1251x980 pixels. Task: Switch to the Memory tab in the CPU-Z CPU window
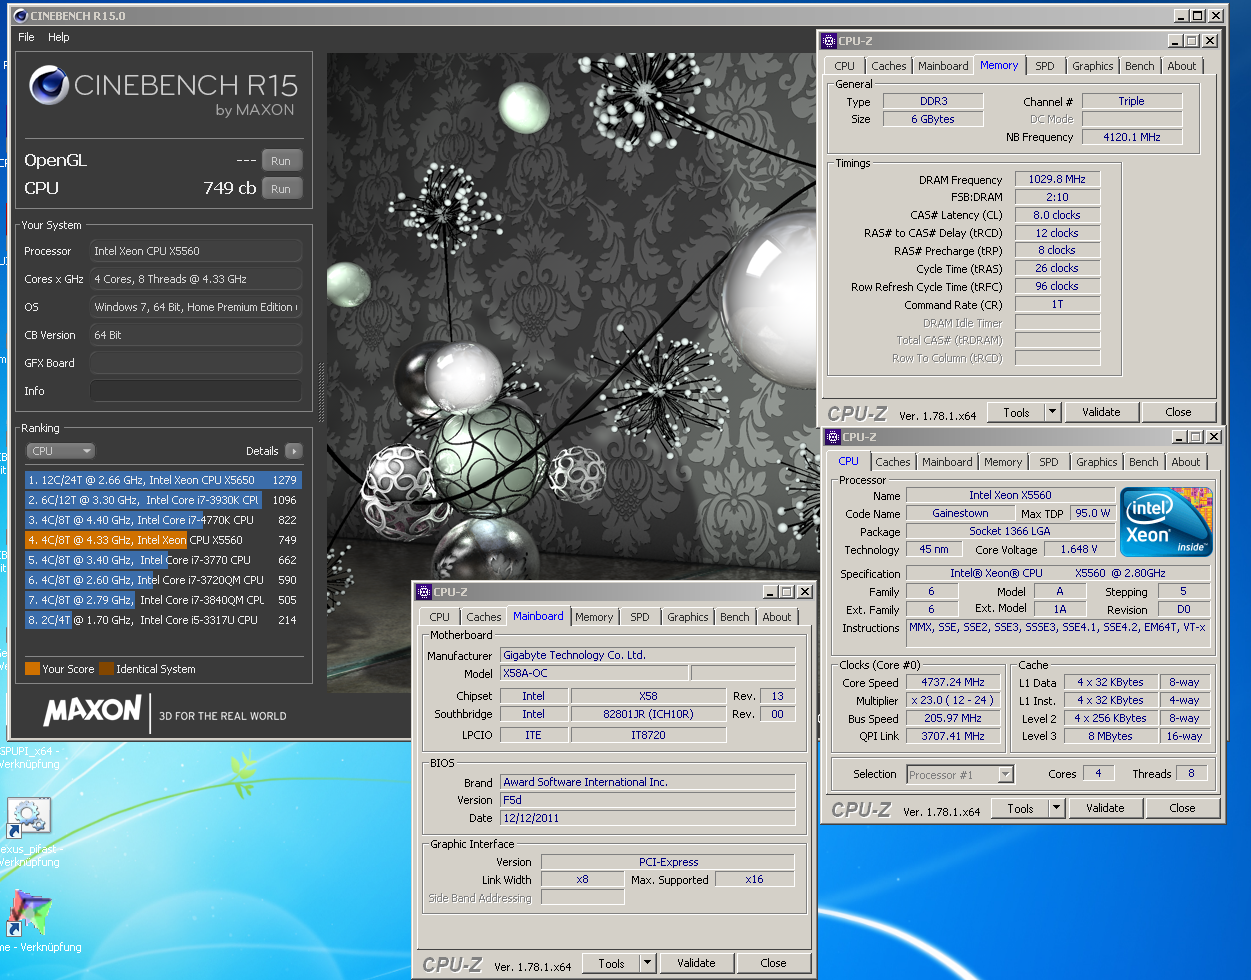pyautogui.click(x=1003, y=462)
